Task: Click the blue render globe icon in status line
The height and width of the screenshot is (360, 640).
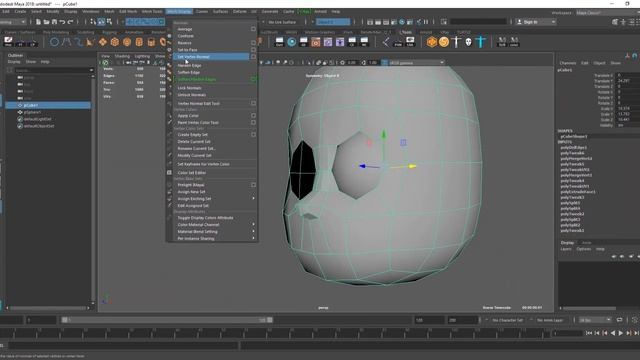Action: click(402, 22)
